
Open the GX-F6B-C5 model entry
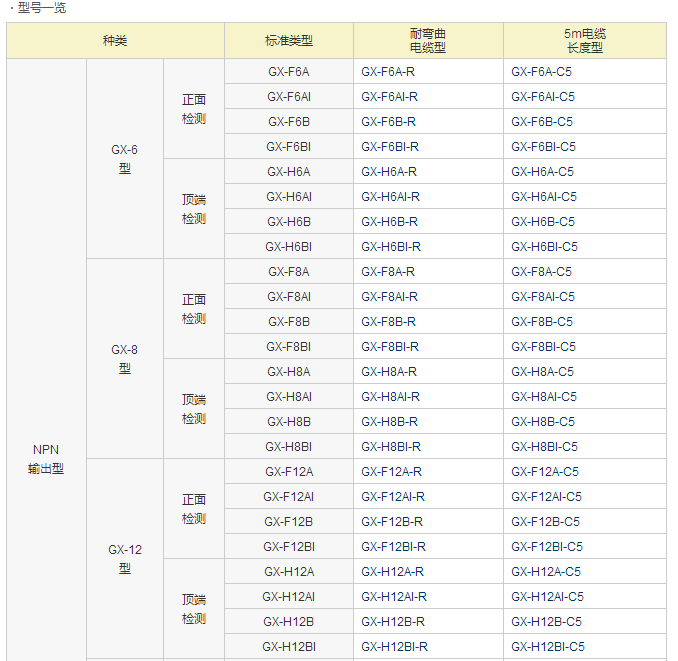pos(541,122)
